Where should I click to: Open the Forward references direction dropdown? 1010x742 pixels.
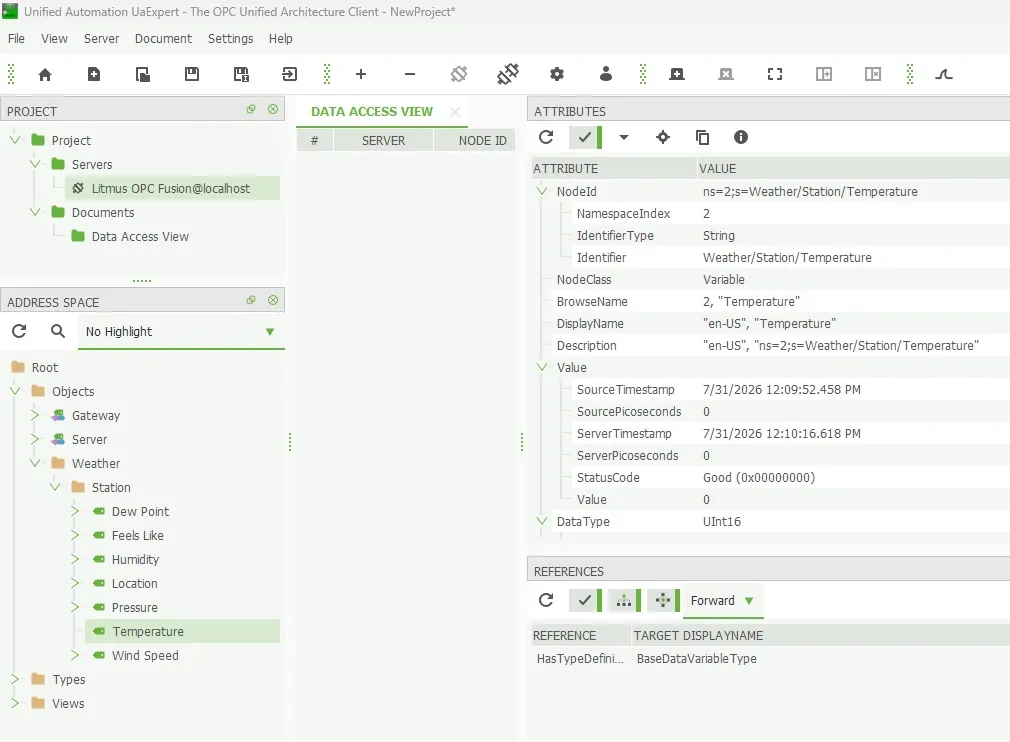pyautogui.click(x=723, y=601)
